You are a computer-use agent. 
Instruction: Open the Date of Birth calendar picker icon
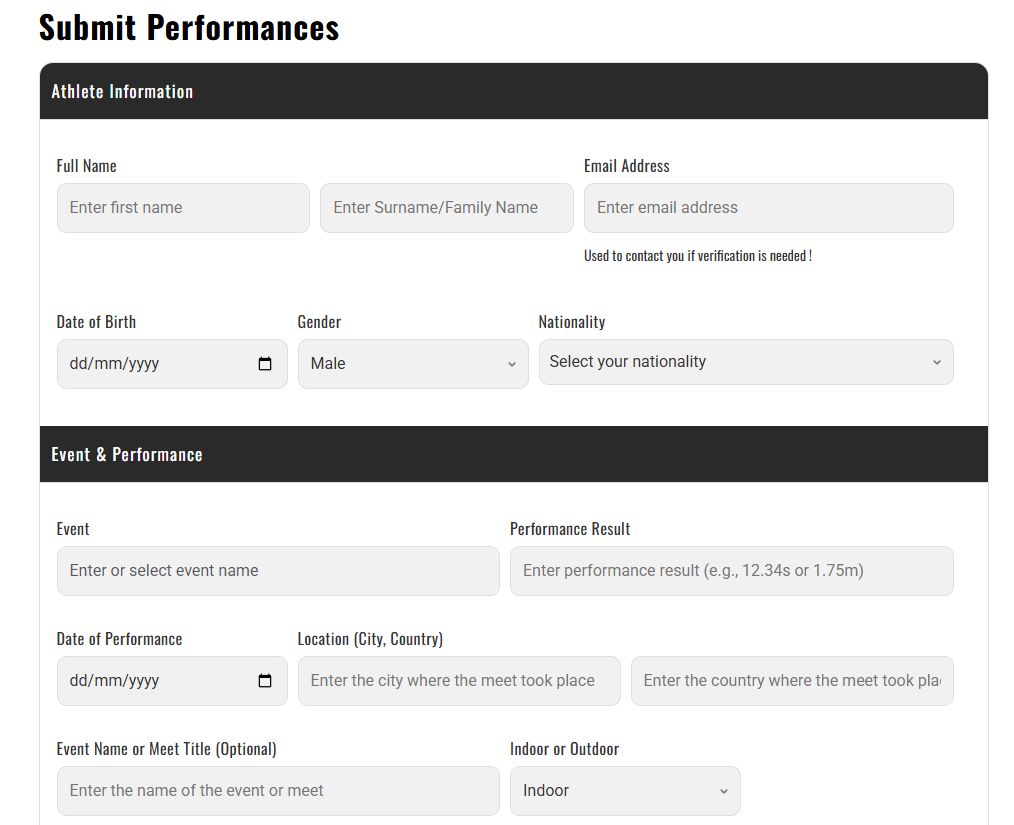(x=265, y=364)
